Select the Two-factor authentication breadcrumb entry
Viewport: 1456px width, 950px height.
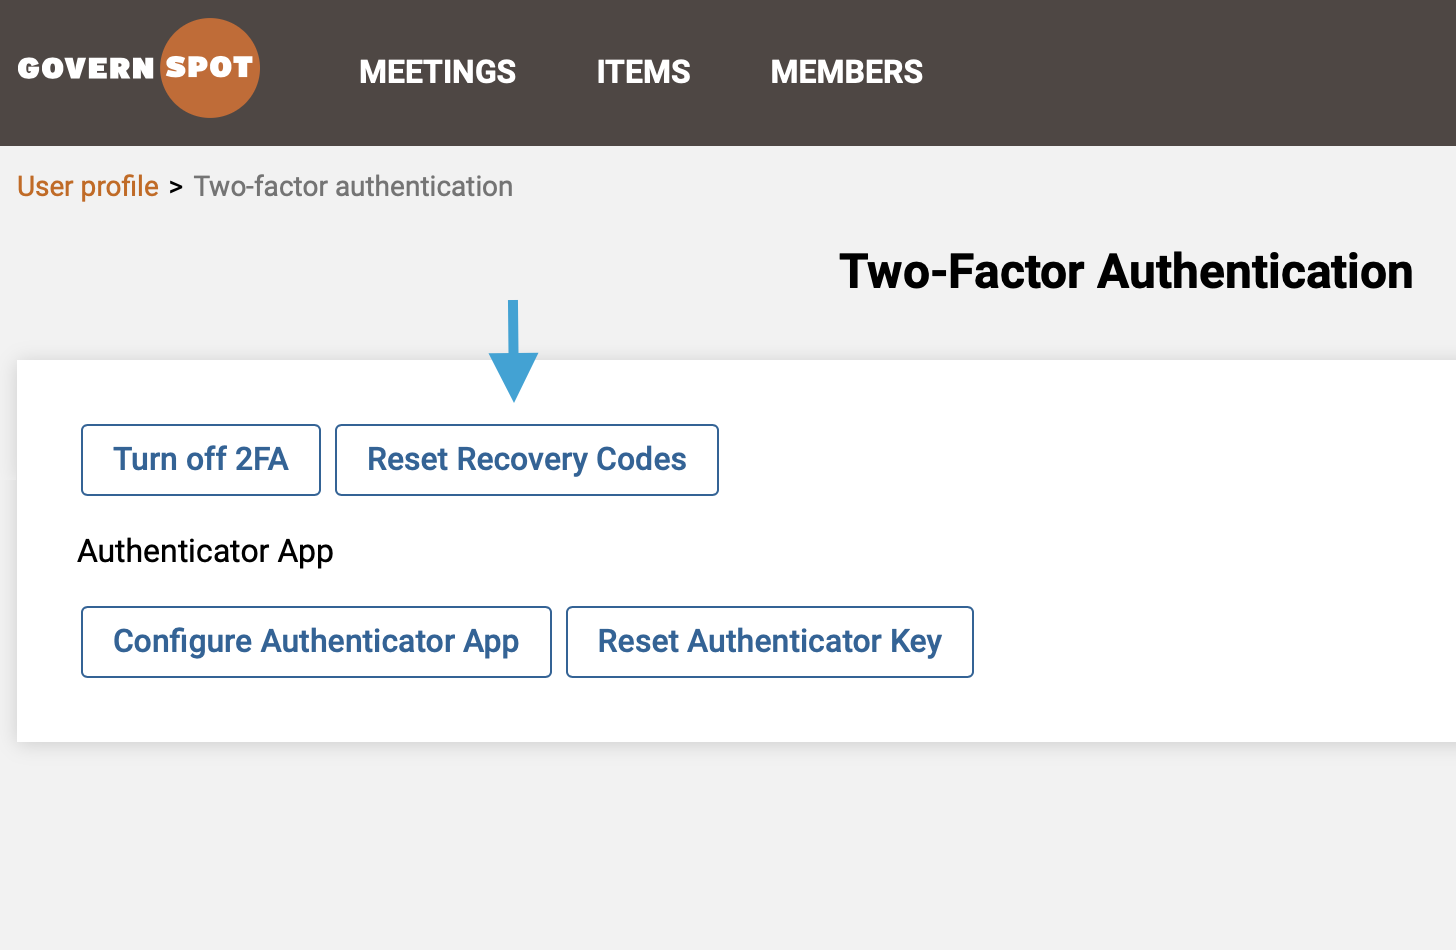click(x=353, y=186)
